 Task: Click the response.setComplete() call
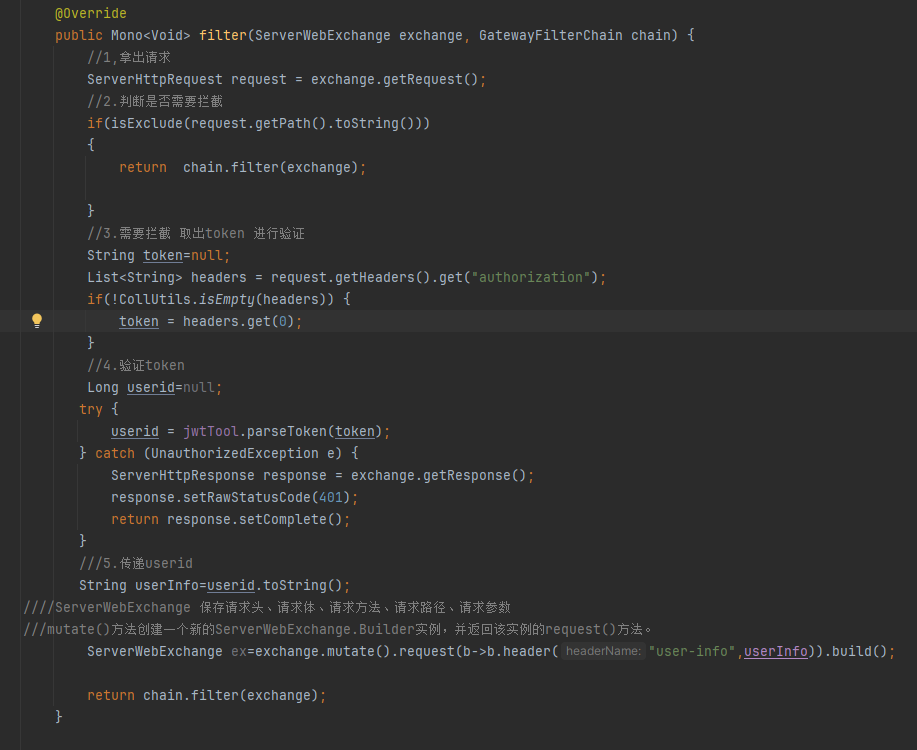click(x=255, y=520)
